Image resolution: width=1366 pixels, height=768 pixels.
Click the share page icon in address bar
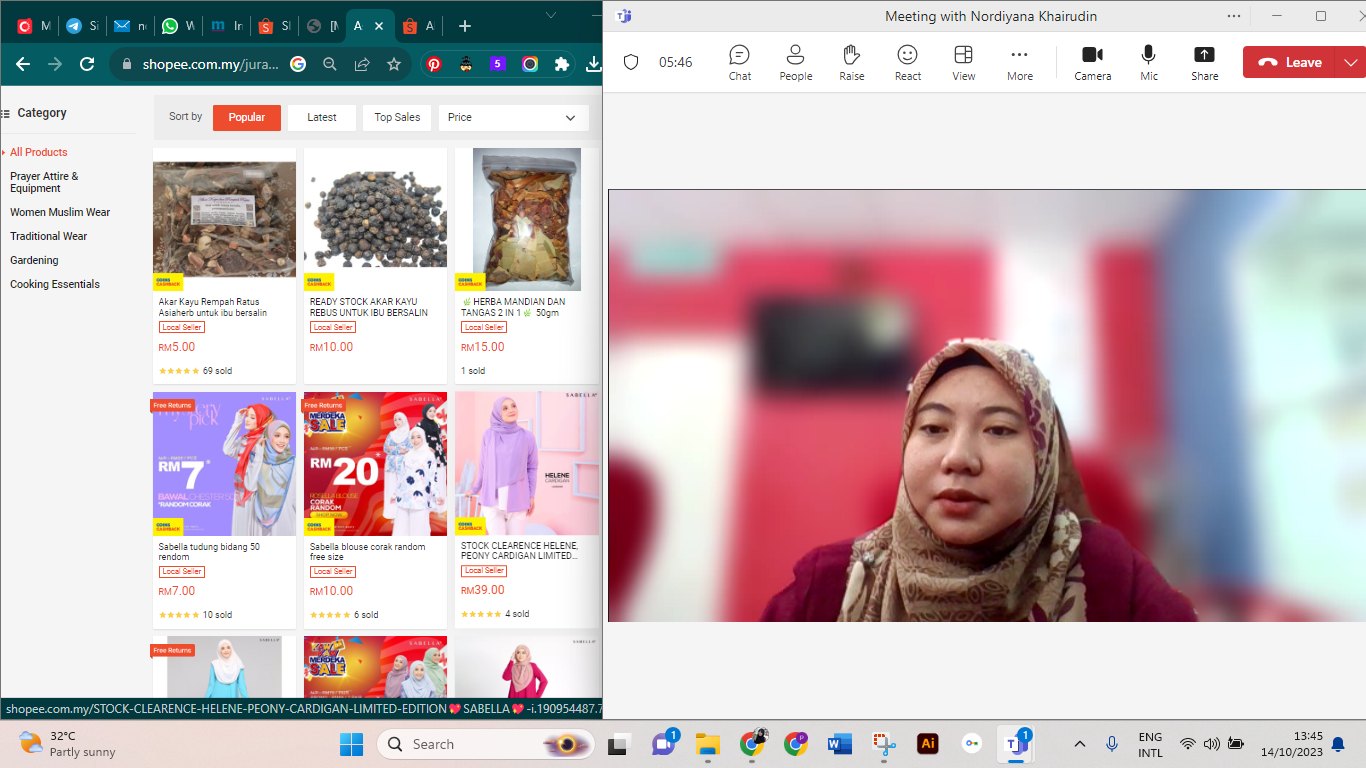362,64
